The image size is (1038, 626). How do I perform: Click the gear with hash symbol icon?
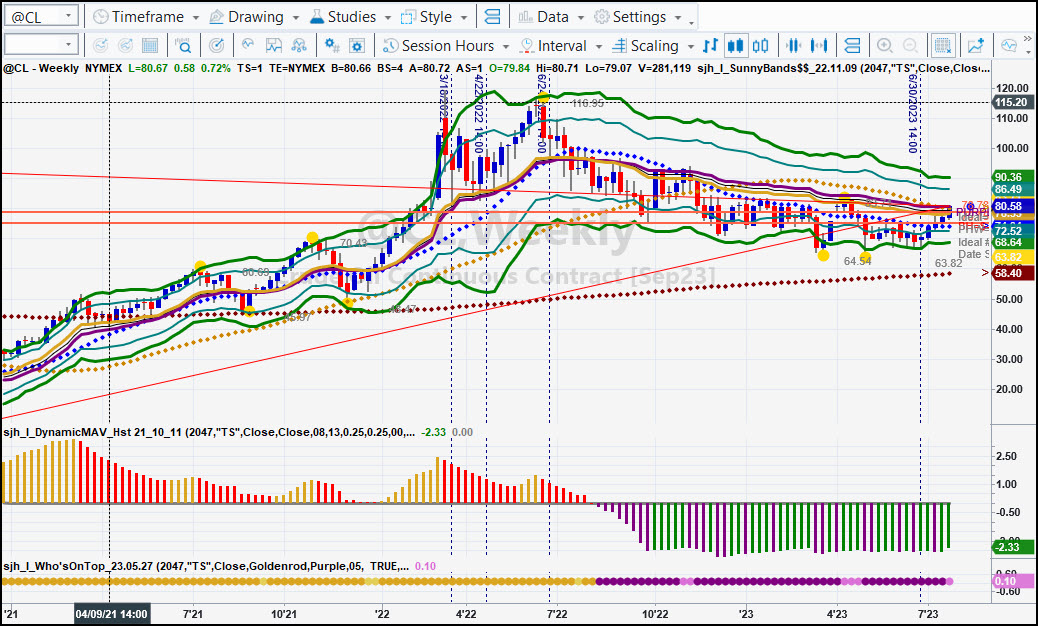pyautogui.click(x=332, y=46)
